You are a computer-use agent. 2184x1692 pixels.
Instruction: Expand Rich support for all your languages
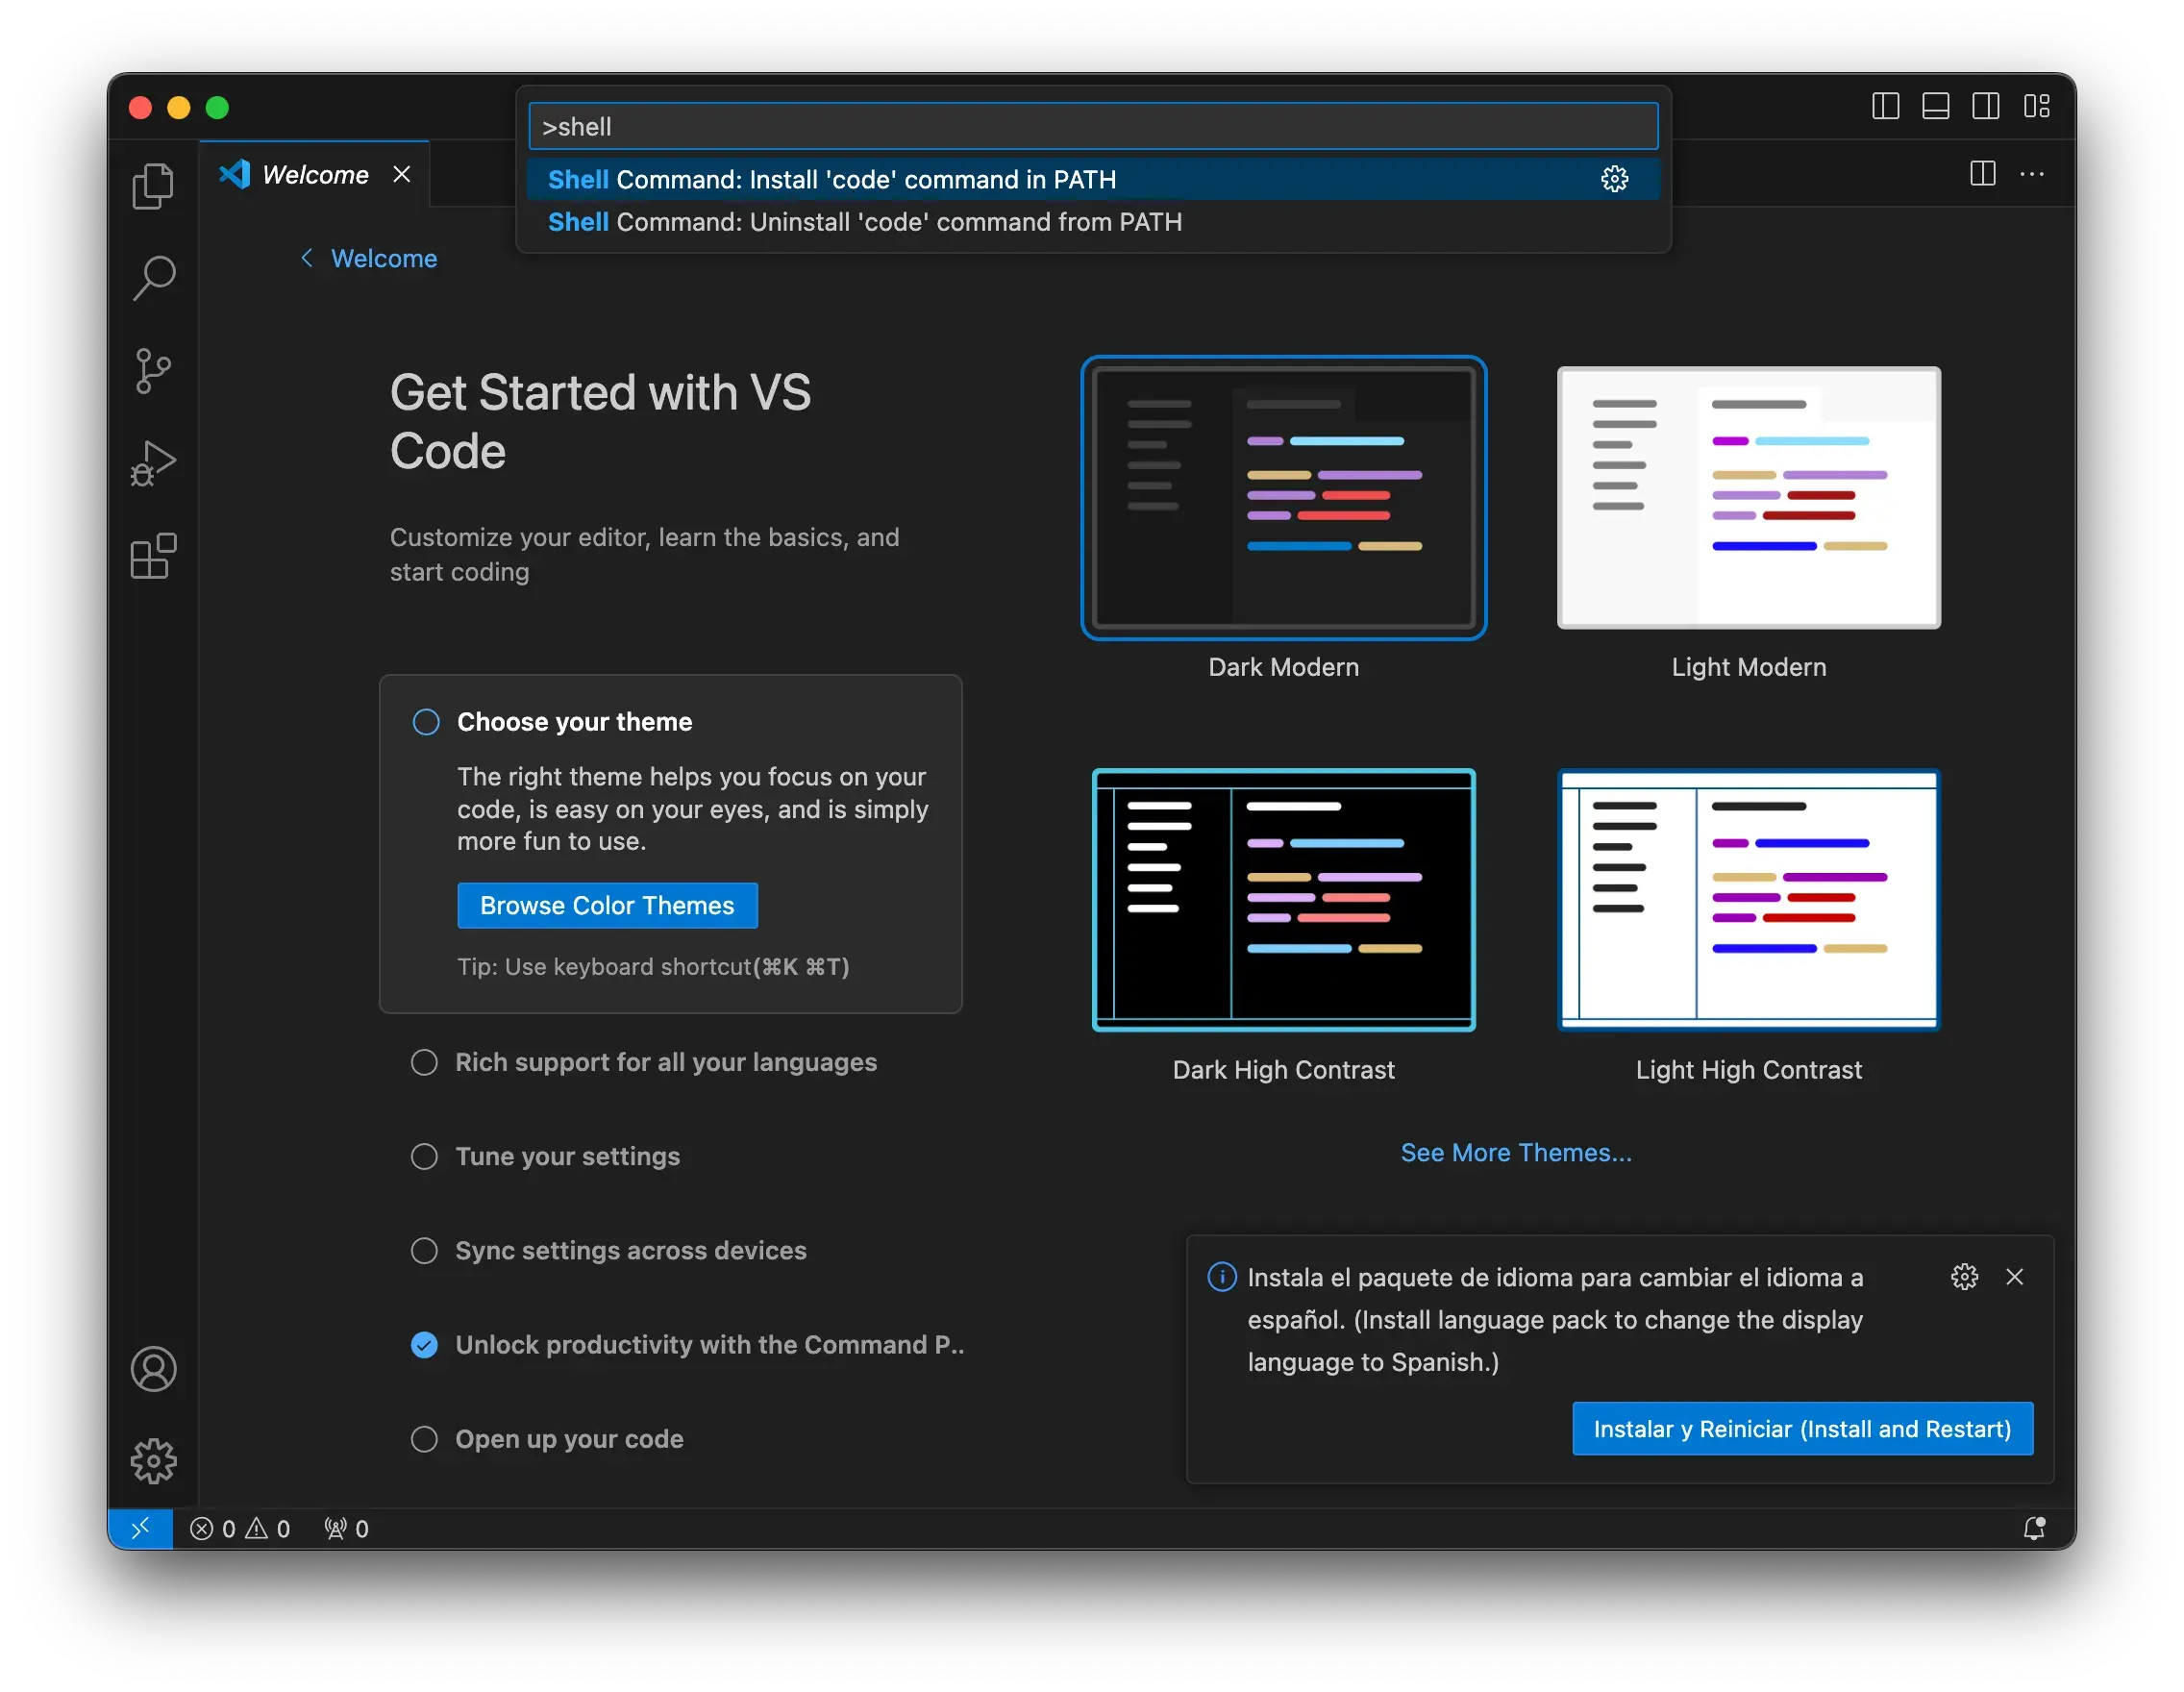[665, 1062]
